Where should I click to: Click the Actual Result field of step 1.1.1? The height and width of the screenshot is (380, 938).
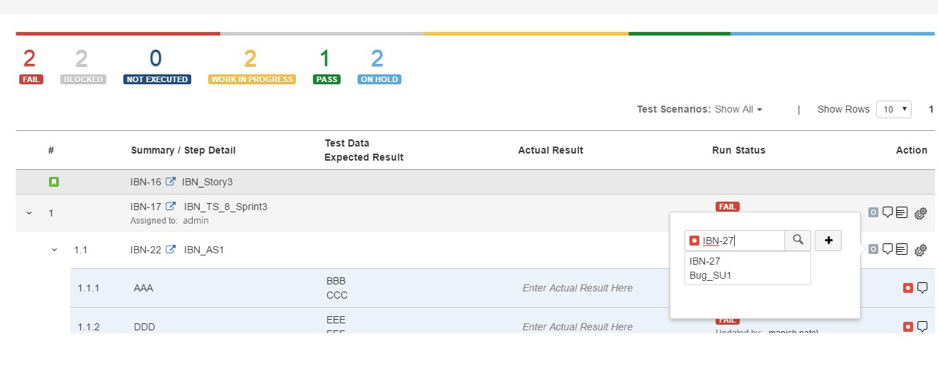click(x=577, y=288)
